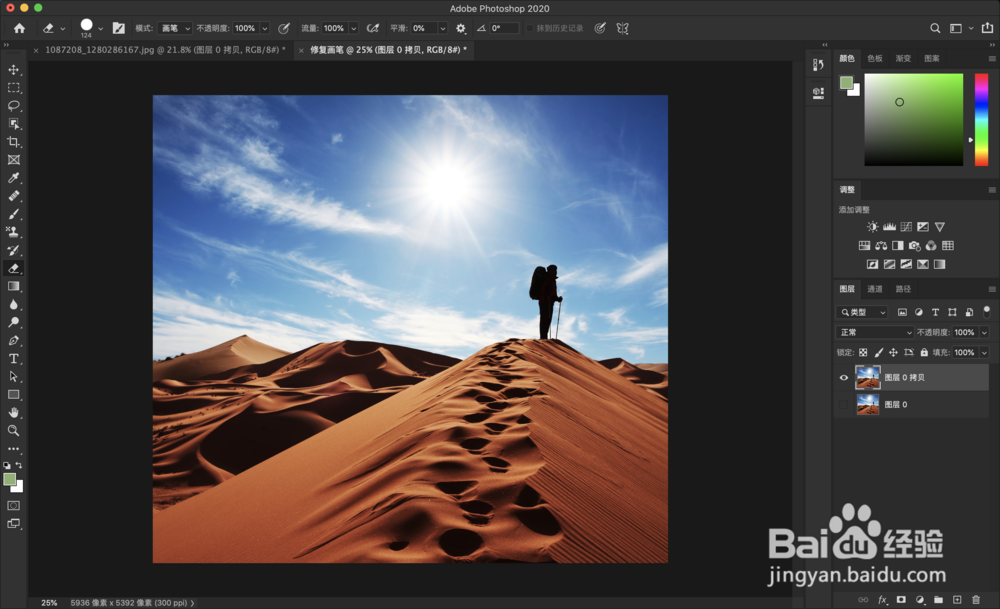This screenshot has height=609, width=1000.
Task: Select the History Brush tool
Action: coord(13,250)
